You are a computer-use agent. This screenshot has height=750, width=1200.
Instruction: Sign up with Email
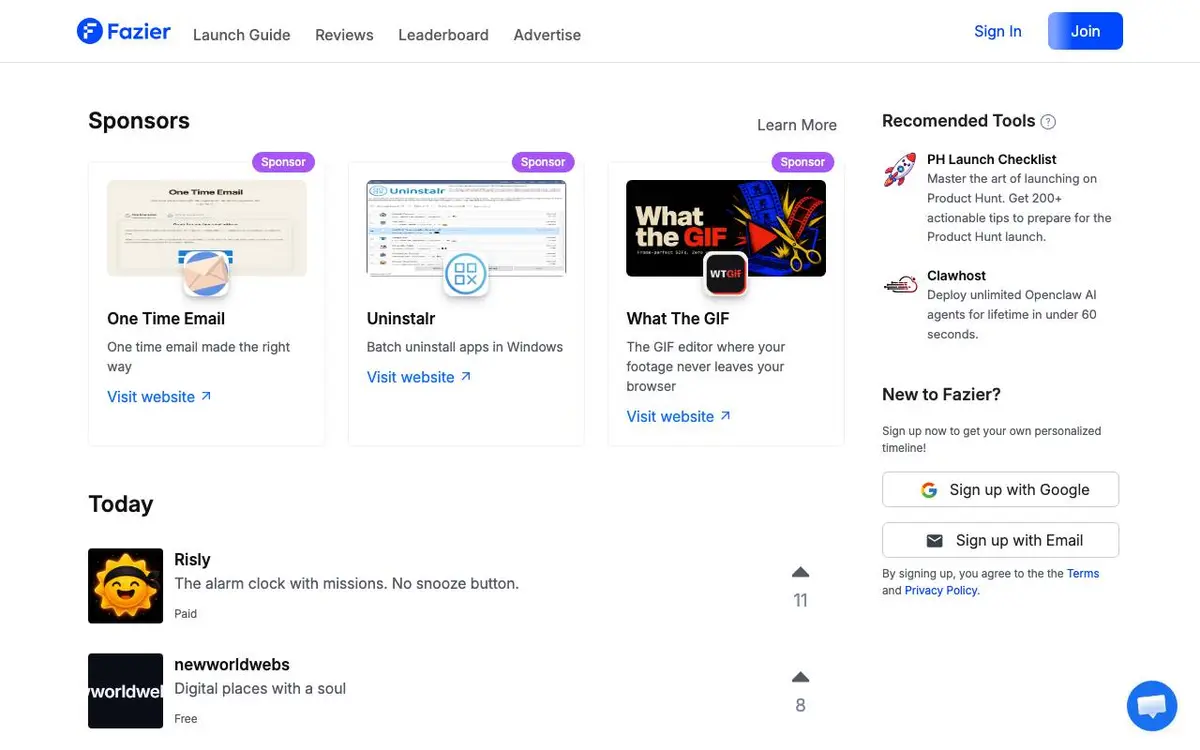click(x=1000, y=540)
